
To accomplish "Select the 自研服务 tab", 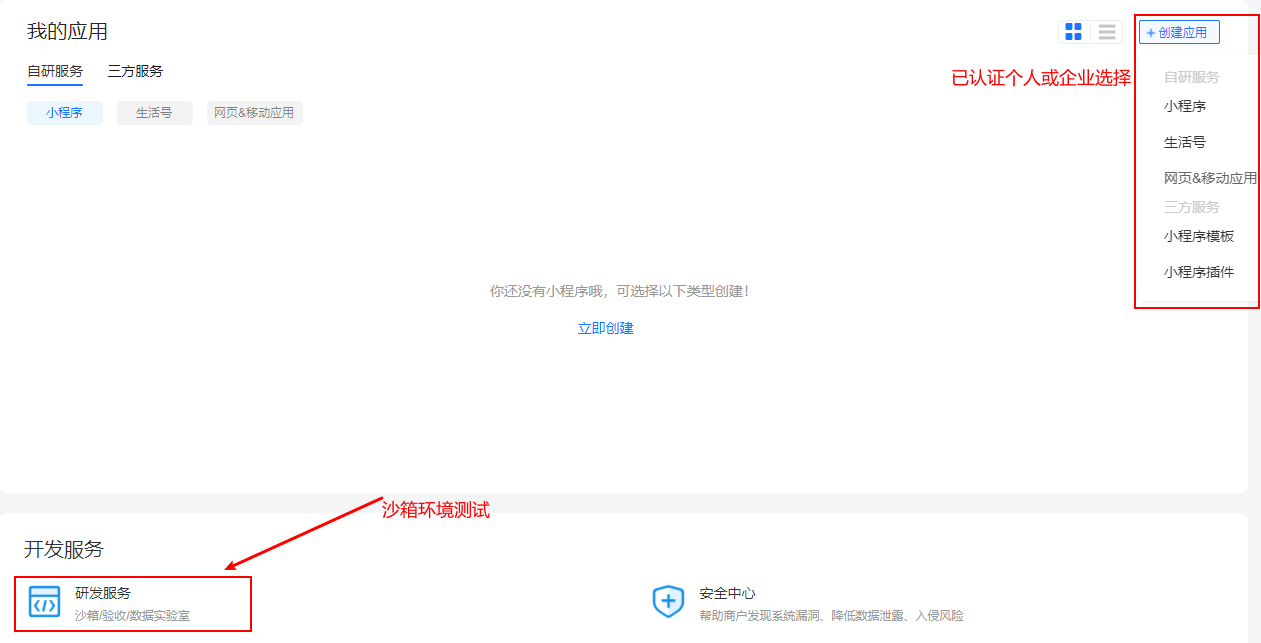I will click(x=55, y=71).
